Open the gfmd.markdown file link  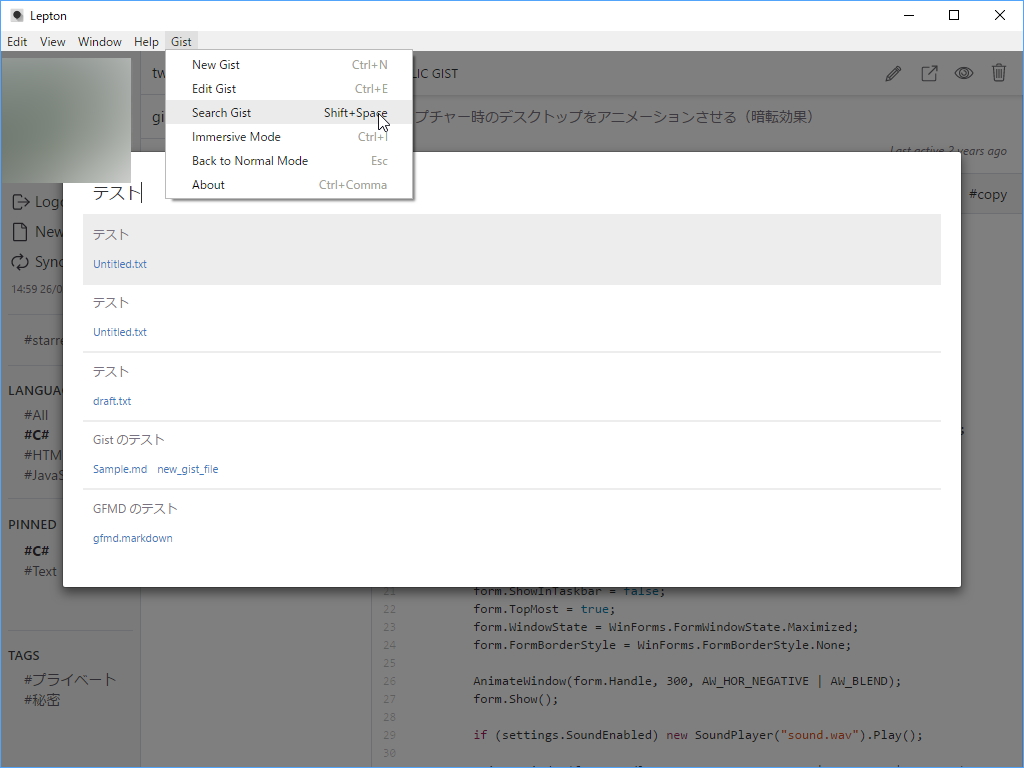(133, 538)
